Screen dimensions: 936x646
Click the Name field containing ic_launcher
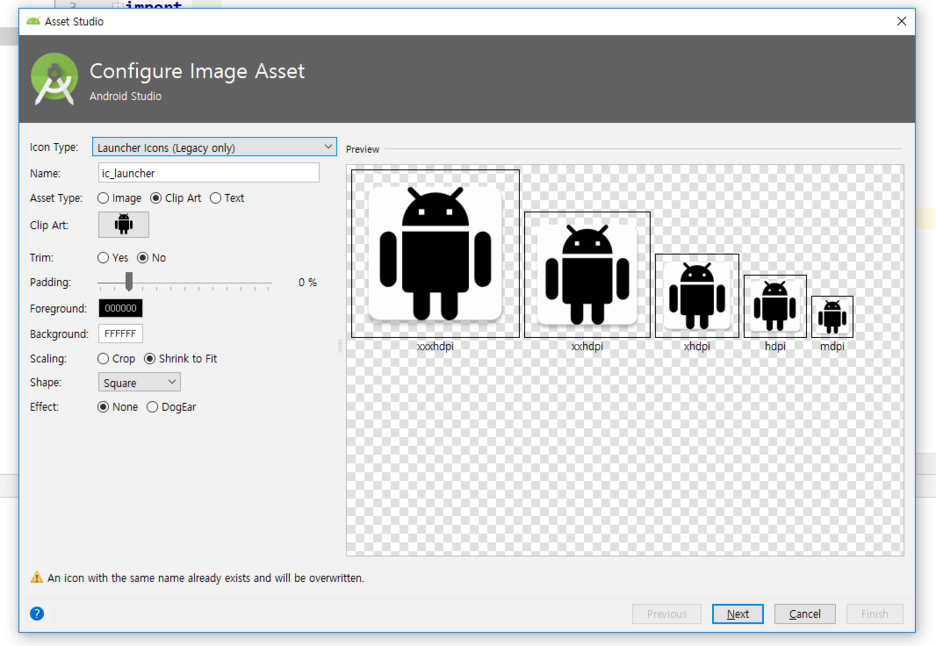[208, 173]
